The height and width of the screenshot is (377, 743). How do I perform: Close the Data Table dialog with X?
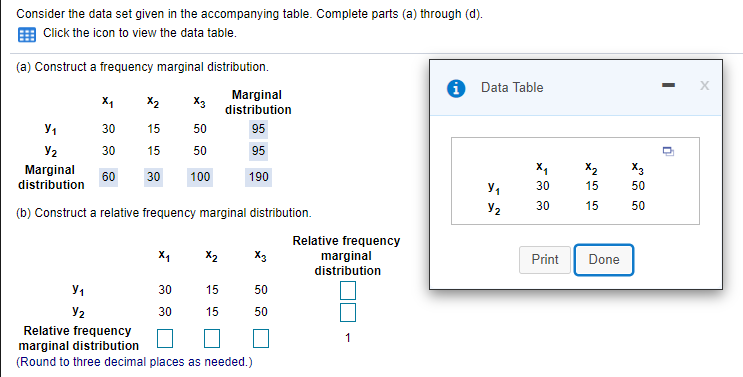point(705,85)
